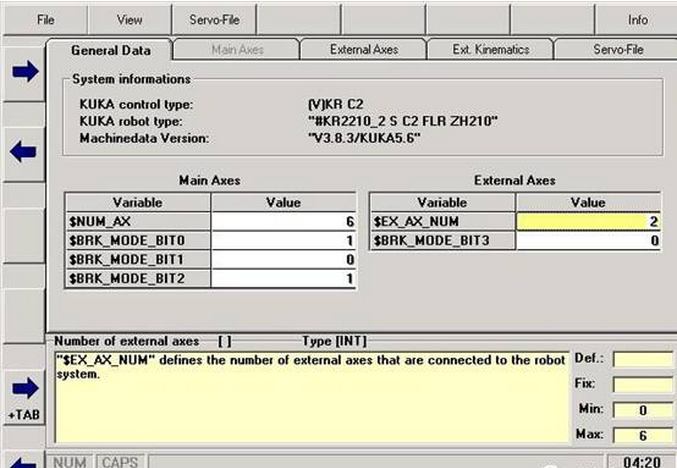Edit the $BRK_MODE_BIT2 value field
This screenshot has width=677, height=468.
coord(283,278)
